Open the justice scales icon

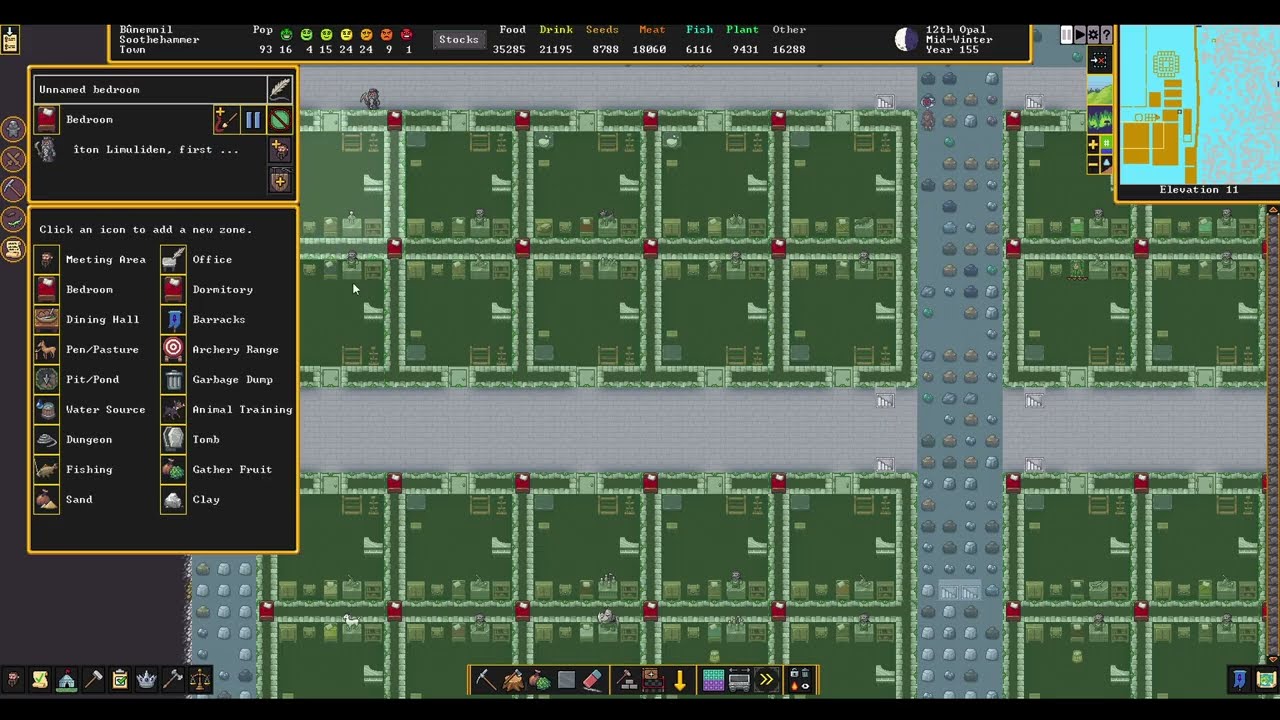(x=200, y=680)
